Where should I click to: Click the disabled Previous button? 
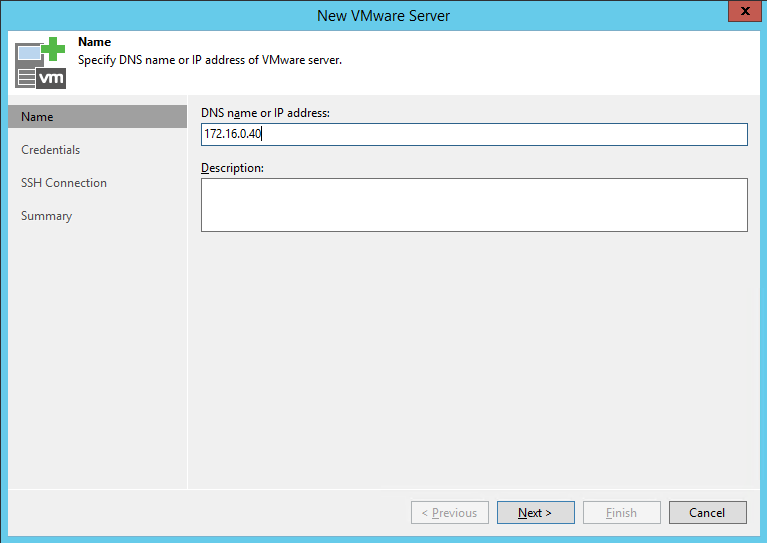[450, 512]
